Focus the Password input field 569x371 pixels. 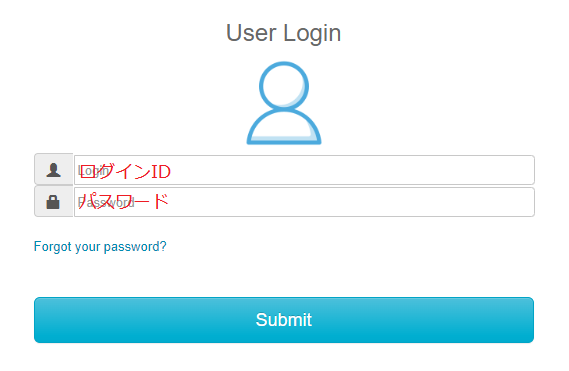(x=304, y=202)
